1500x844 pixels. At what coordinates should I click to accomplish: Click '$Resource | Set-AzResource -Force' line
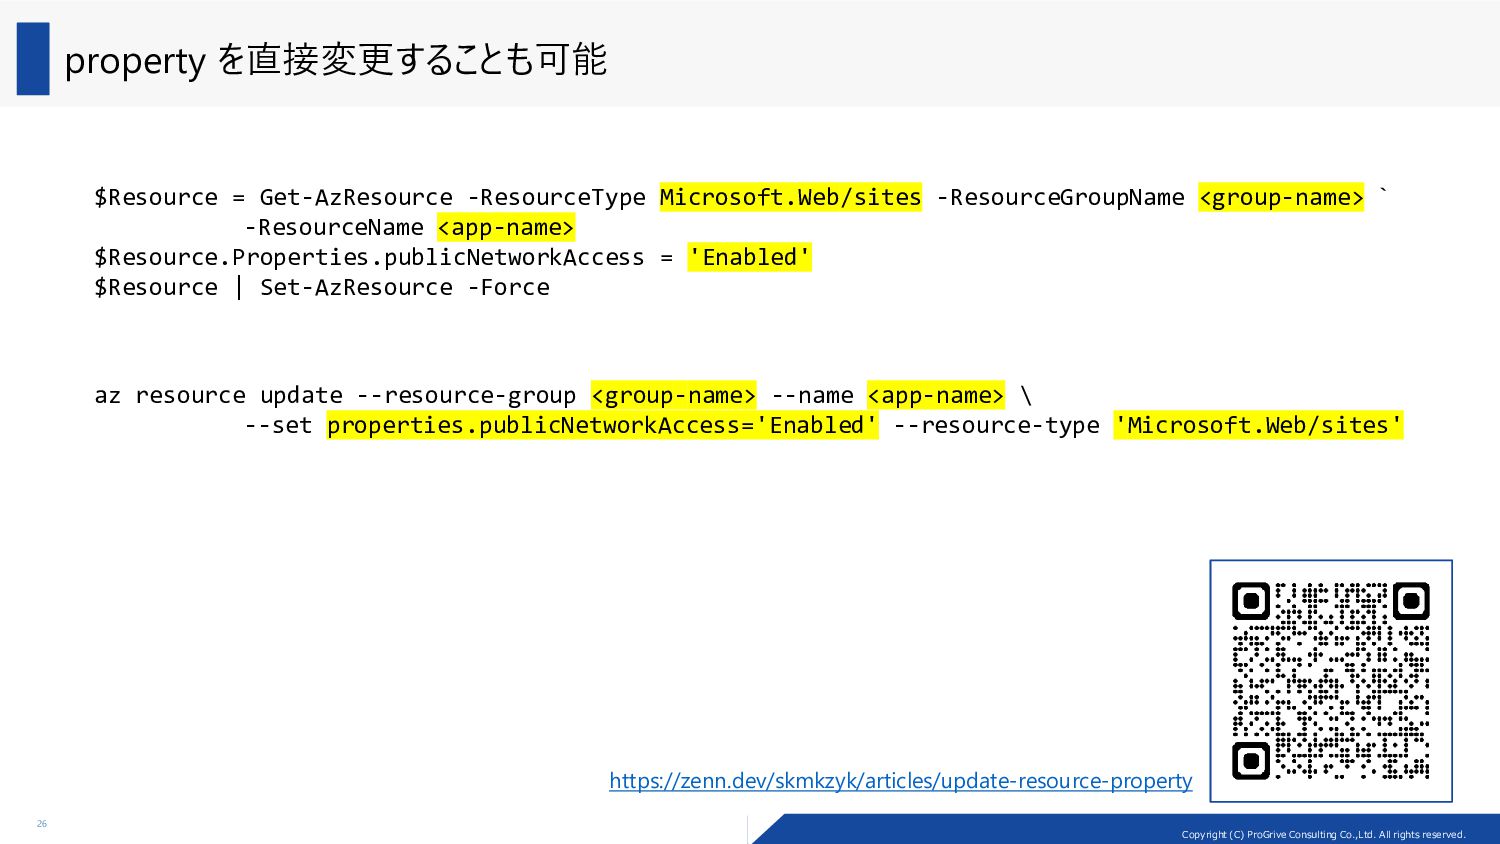(322, 288)
